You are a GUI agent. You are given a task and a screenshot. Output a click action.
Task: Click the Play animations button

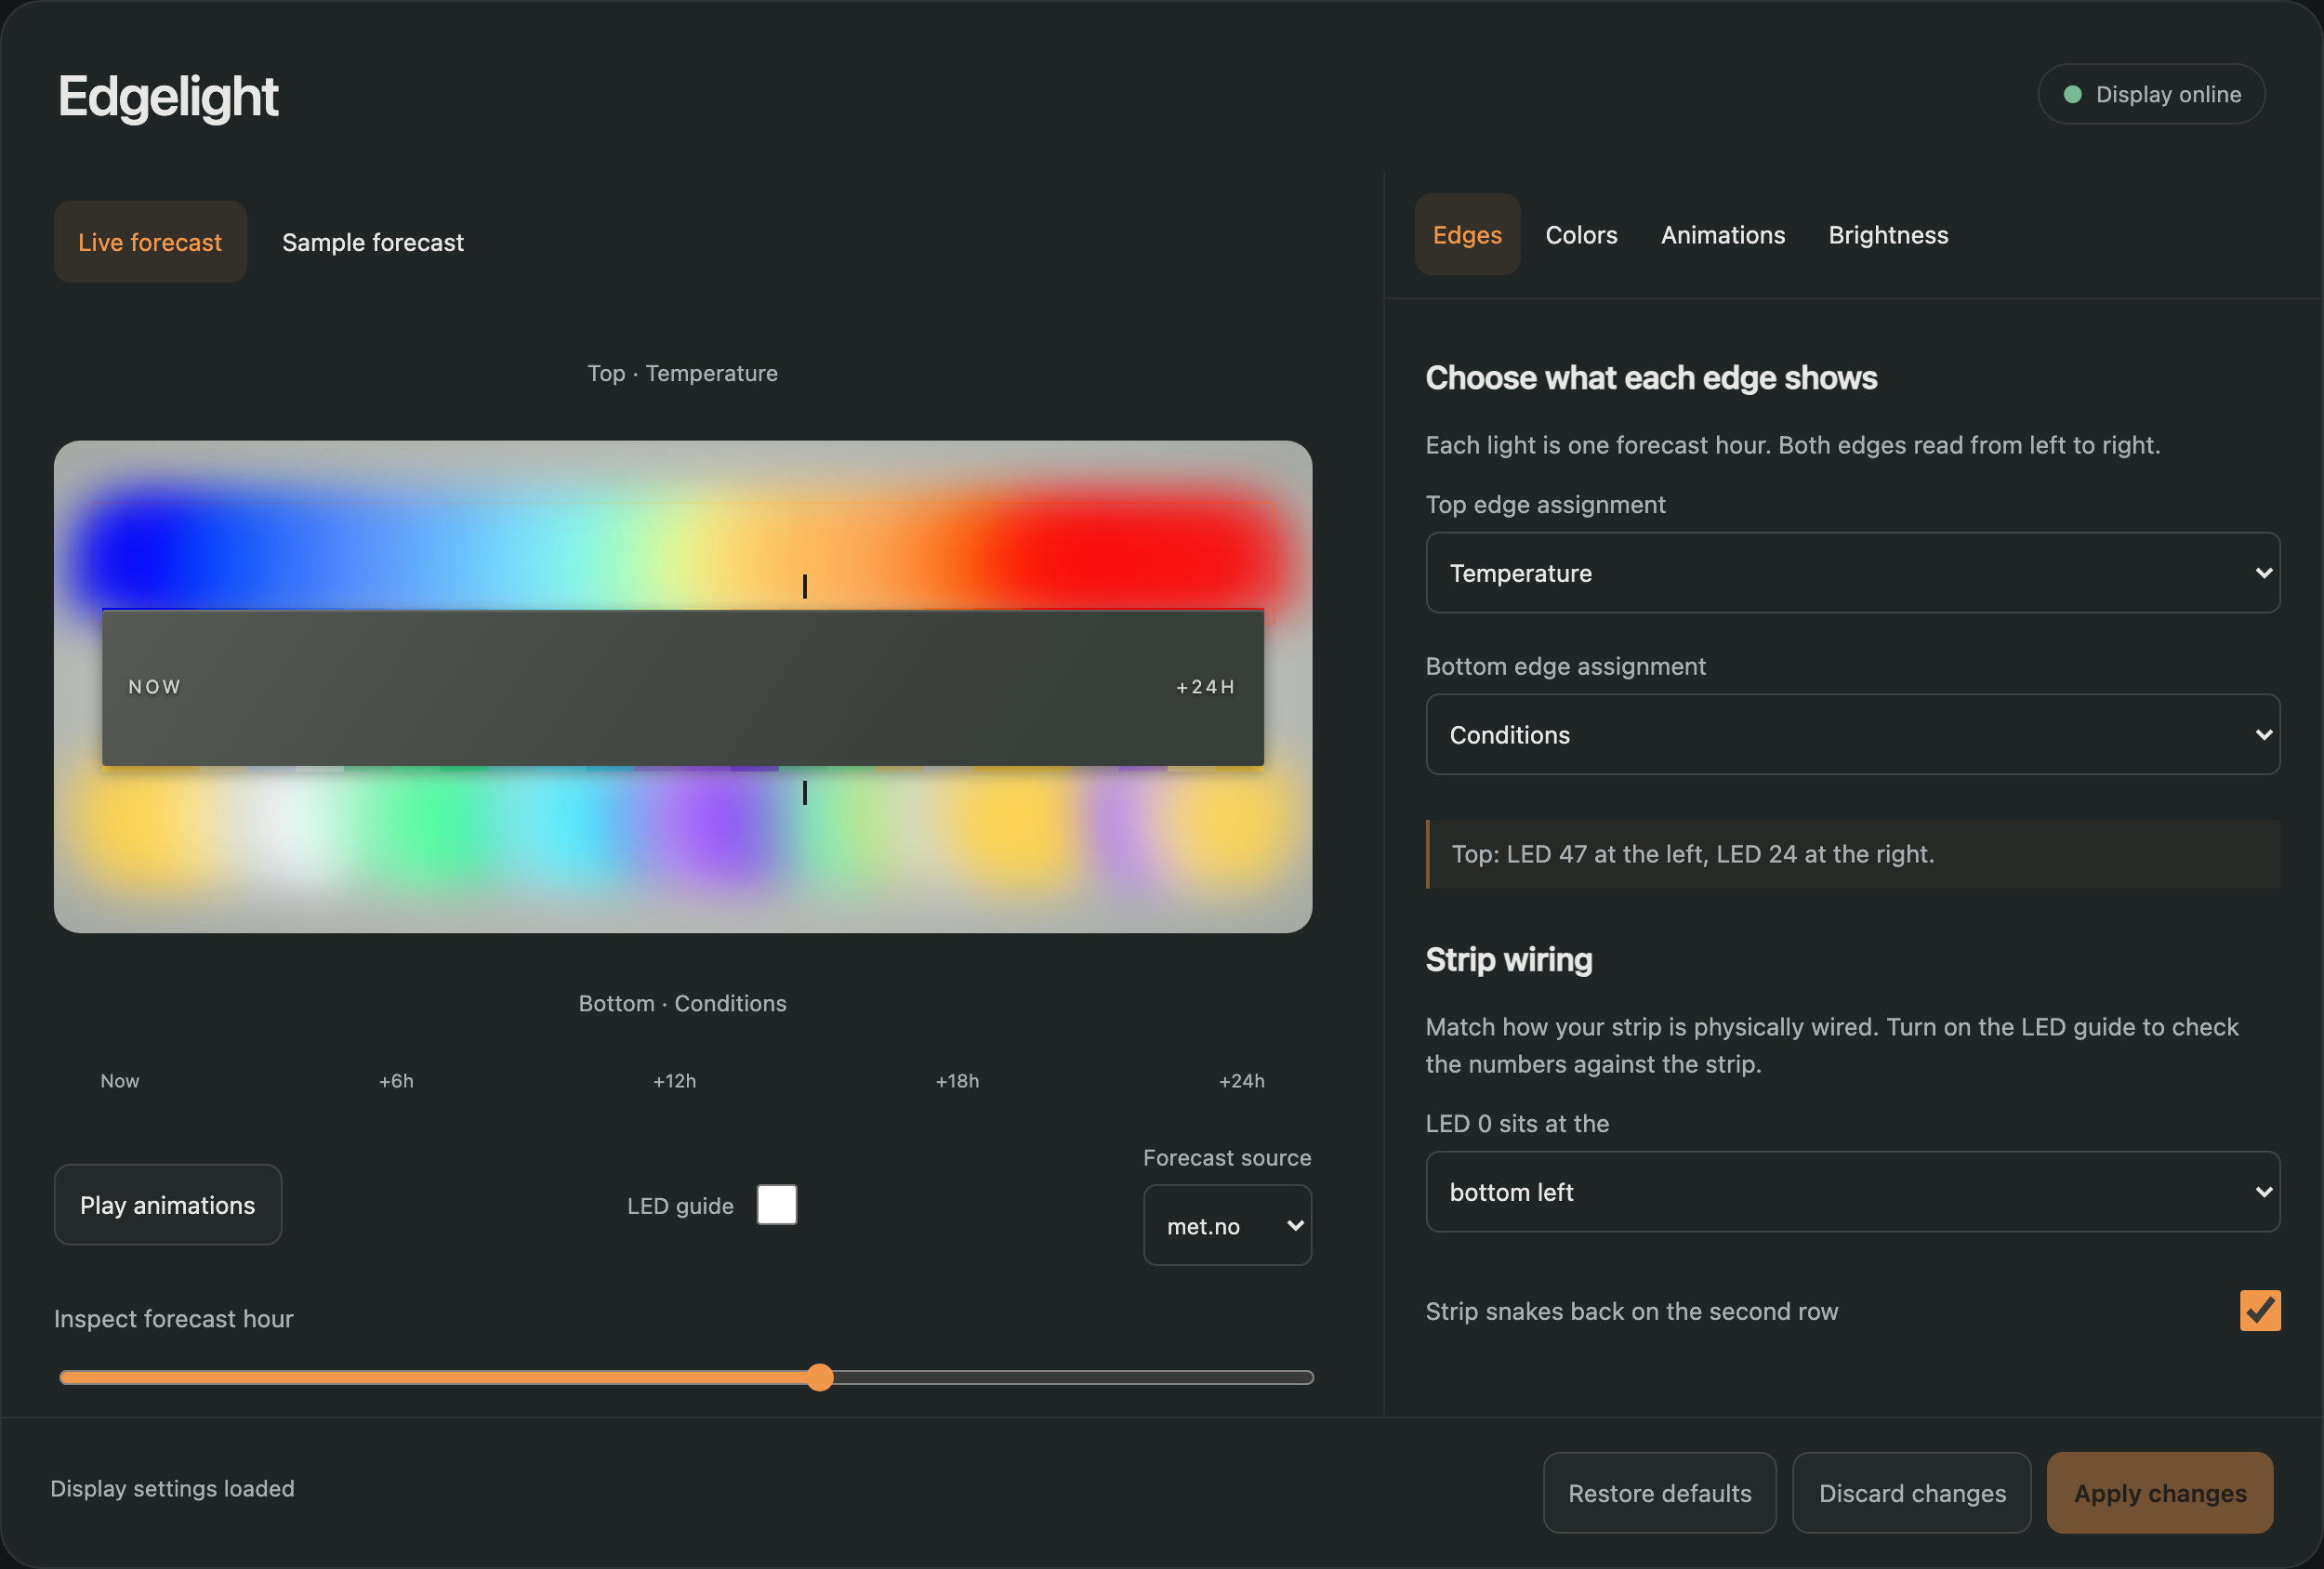coord(168,1205)
